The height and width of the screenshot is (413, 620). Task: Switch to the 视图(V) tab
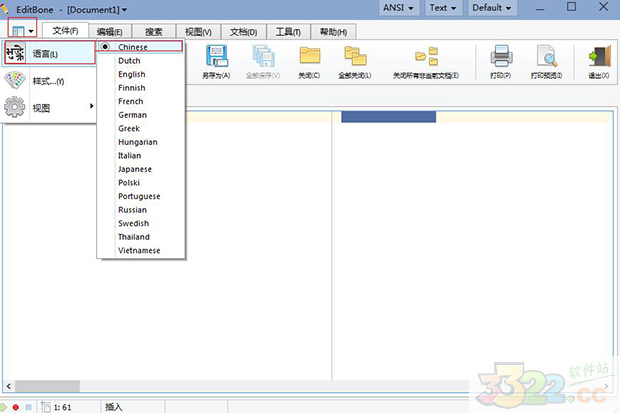(198, 32)
